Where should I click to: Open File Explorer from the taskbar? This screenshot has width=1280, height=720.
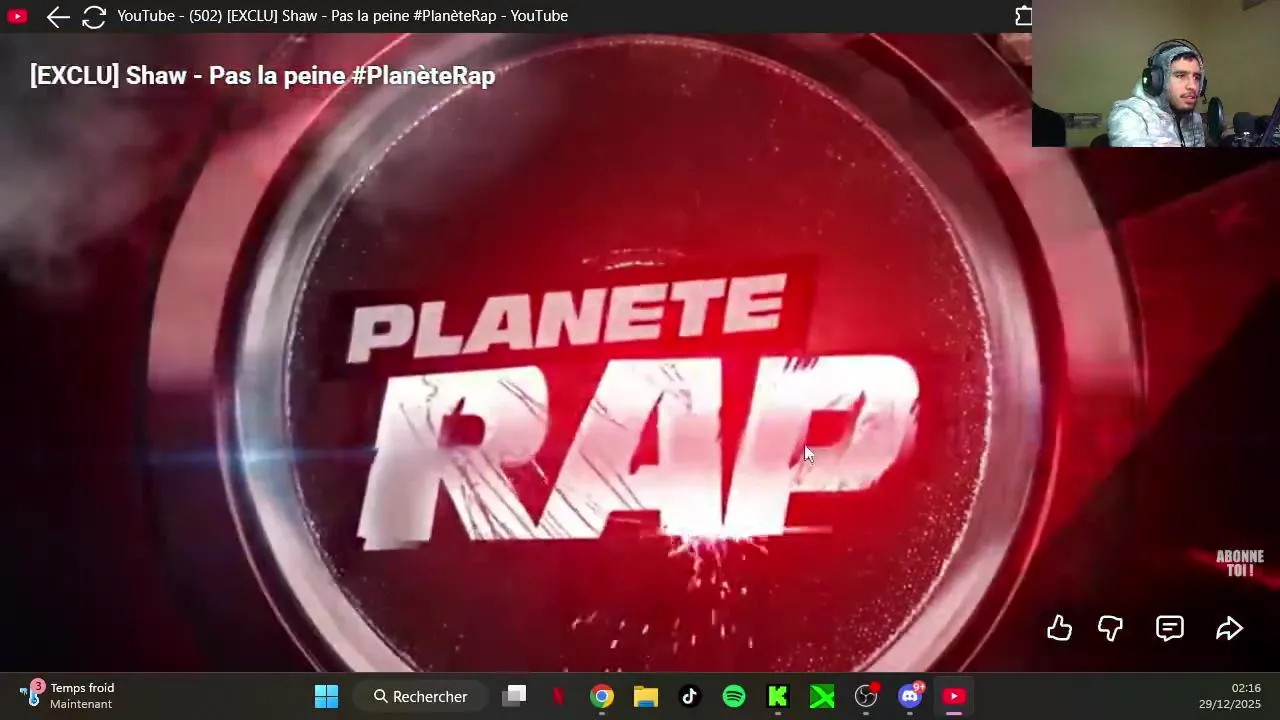646,696
